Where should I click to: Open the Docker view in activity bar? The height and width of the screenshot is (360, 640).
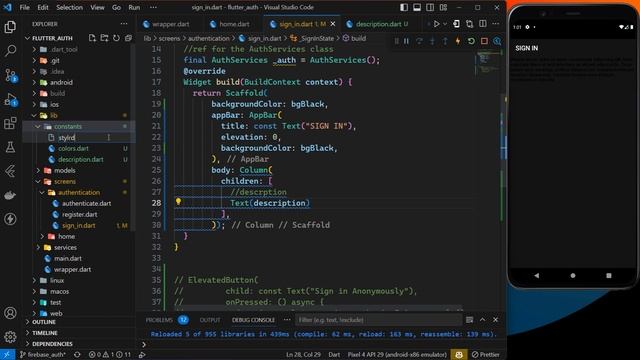click(x=10, y=195)
